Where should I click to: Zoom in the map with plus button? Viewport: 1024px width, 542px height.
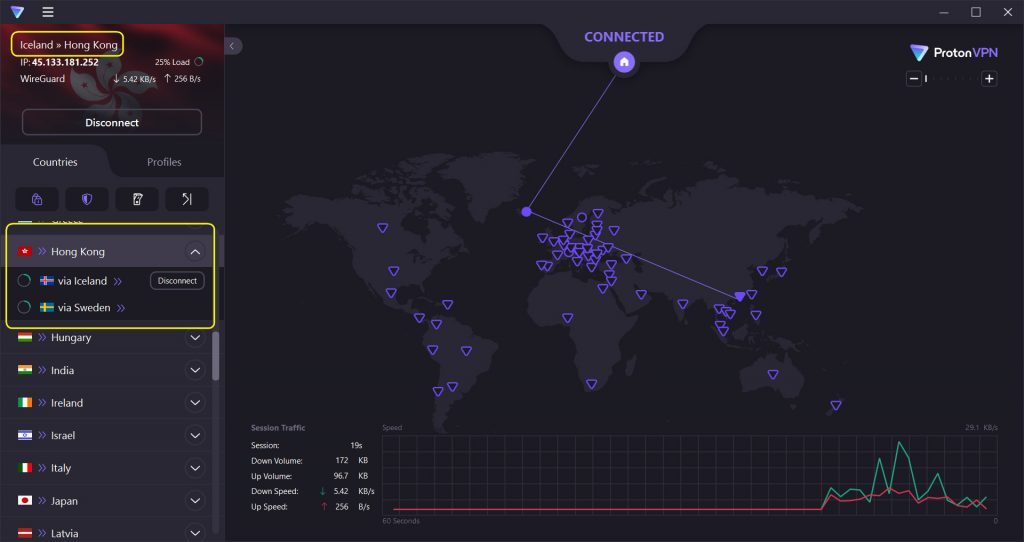(x=989, y=79)
